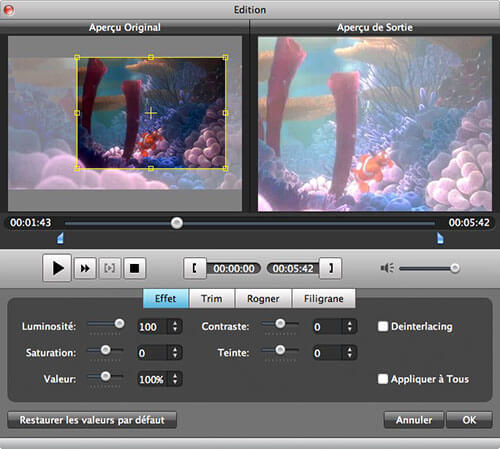
Task: Click the top-middle crop handle
Action: click(x=151, y=58)
